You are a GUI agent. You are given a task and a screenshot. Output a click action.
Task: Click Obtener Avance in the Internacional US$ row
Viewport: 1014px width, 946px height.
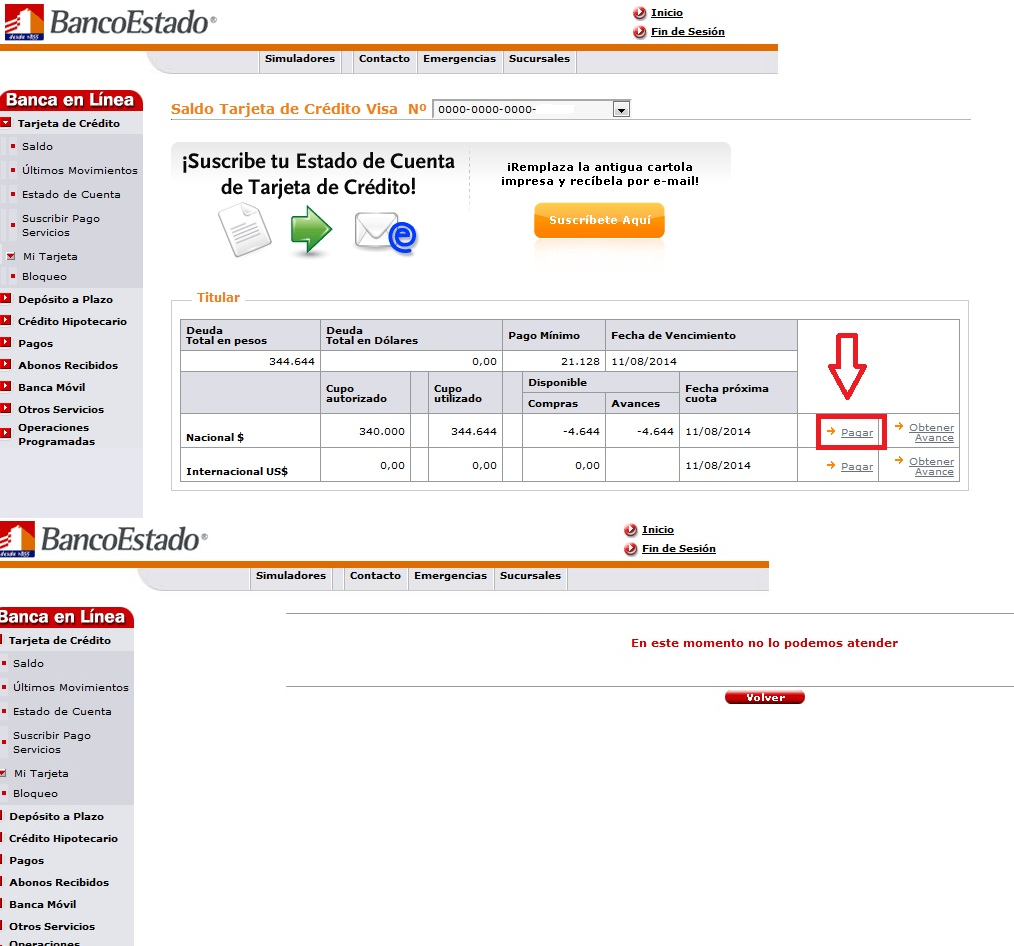pyautogui.click(x=931, y=467)
